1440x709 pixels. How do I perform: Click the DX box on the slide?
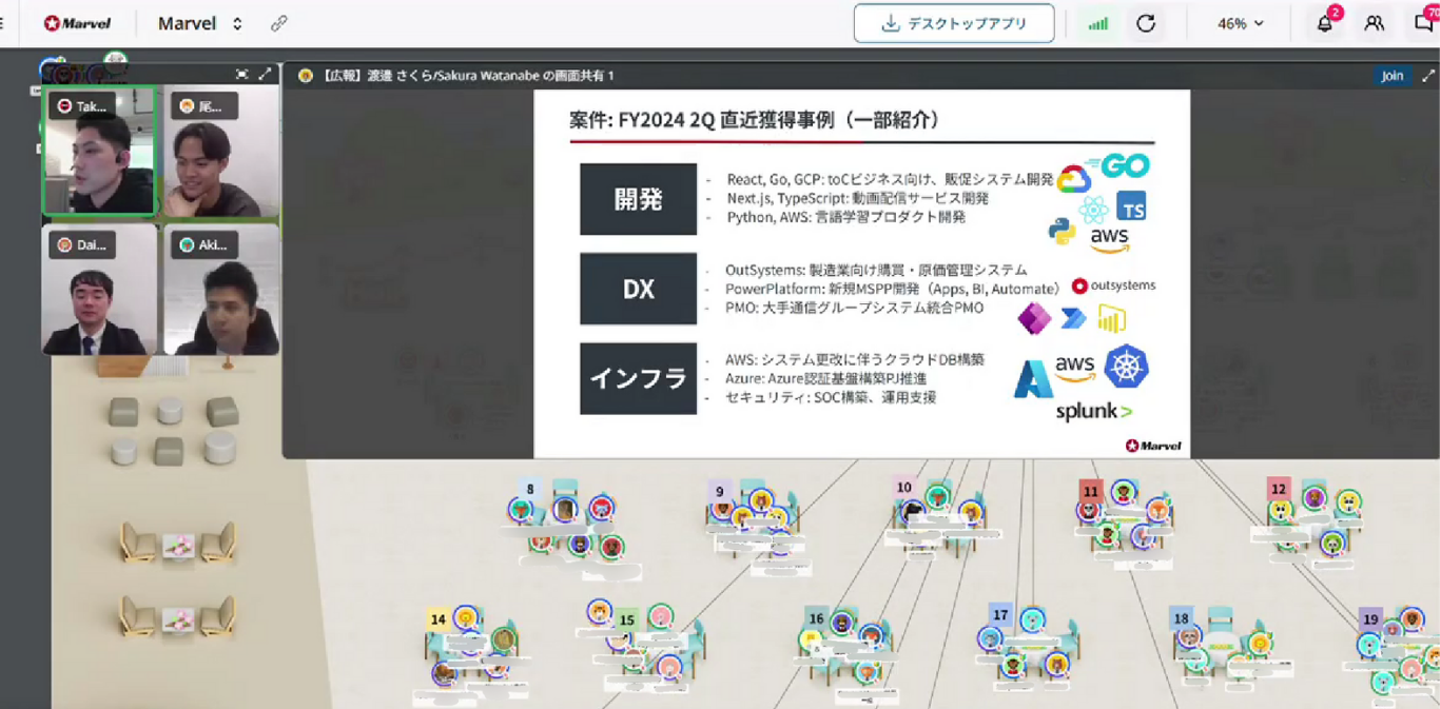[638, 289]
